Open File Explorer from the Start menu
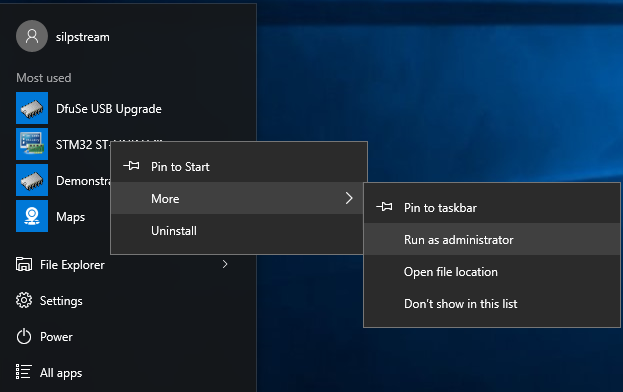Screen dimensions: 623x392 [72, 265]
